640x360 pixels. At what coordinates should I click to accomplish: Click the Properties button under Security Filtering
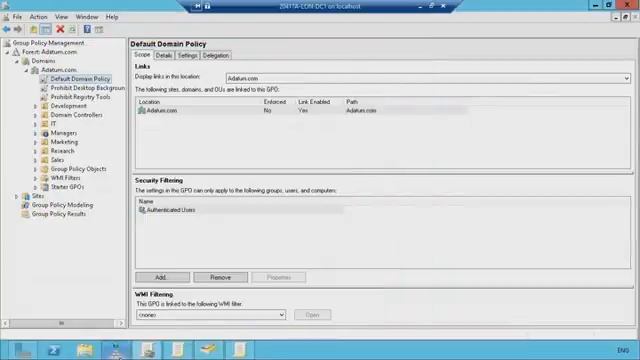[x=279, y=277]
